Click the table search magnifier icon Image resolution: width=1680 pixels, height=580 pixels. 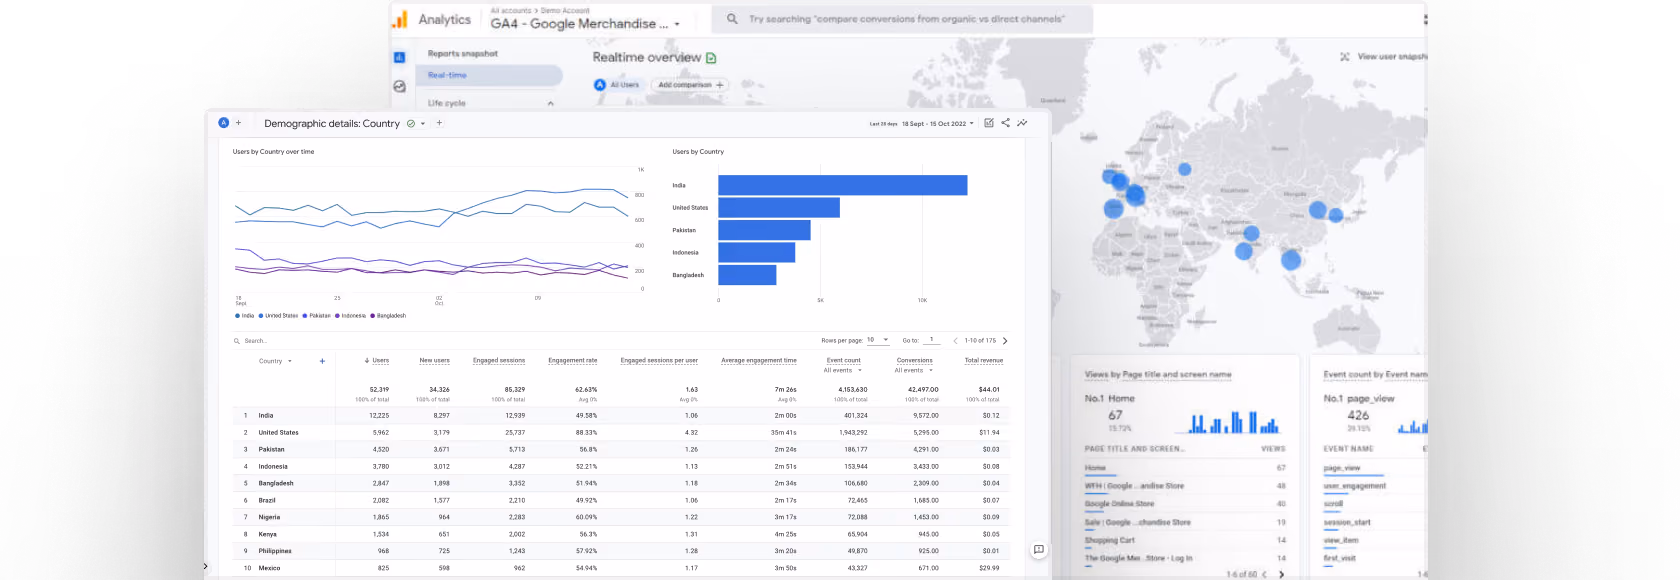coord(237,341)
